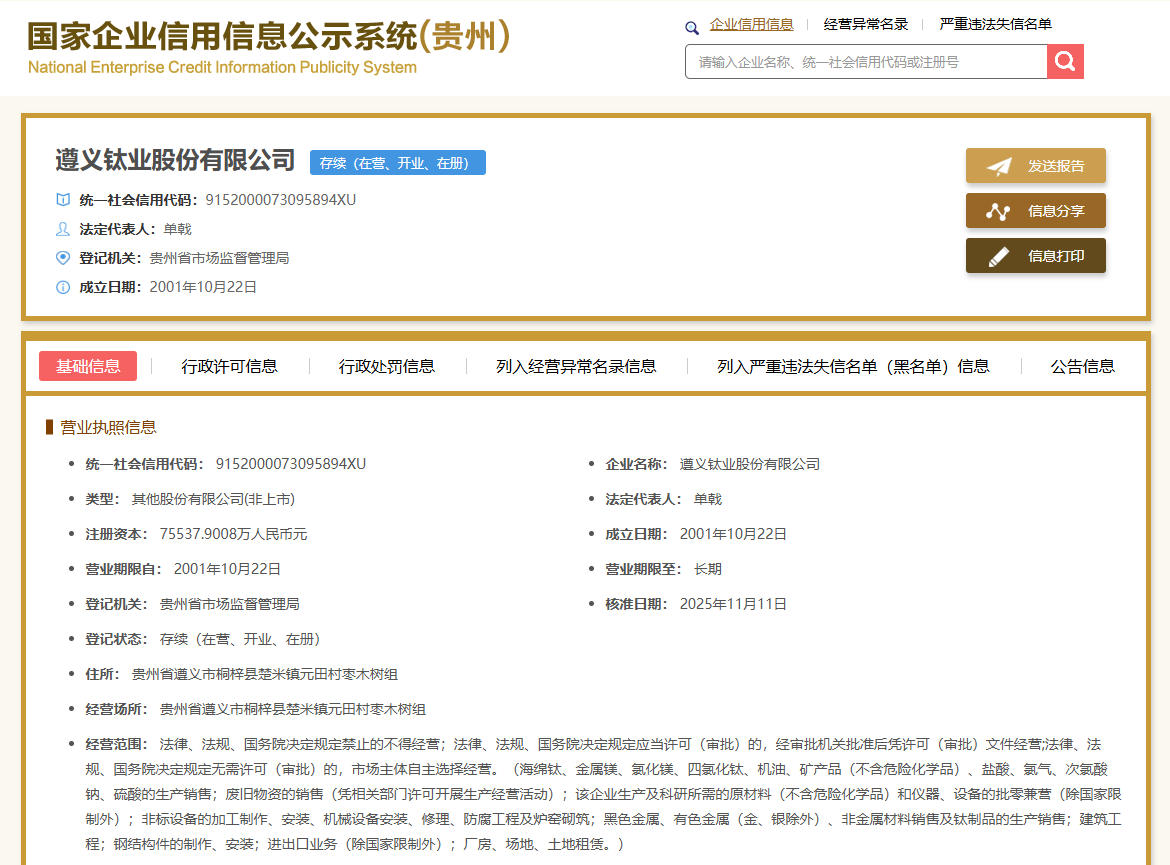Click the person icon beside 法定代表人 in header card

click(x=63, y=228)
